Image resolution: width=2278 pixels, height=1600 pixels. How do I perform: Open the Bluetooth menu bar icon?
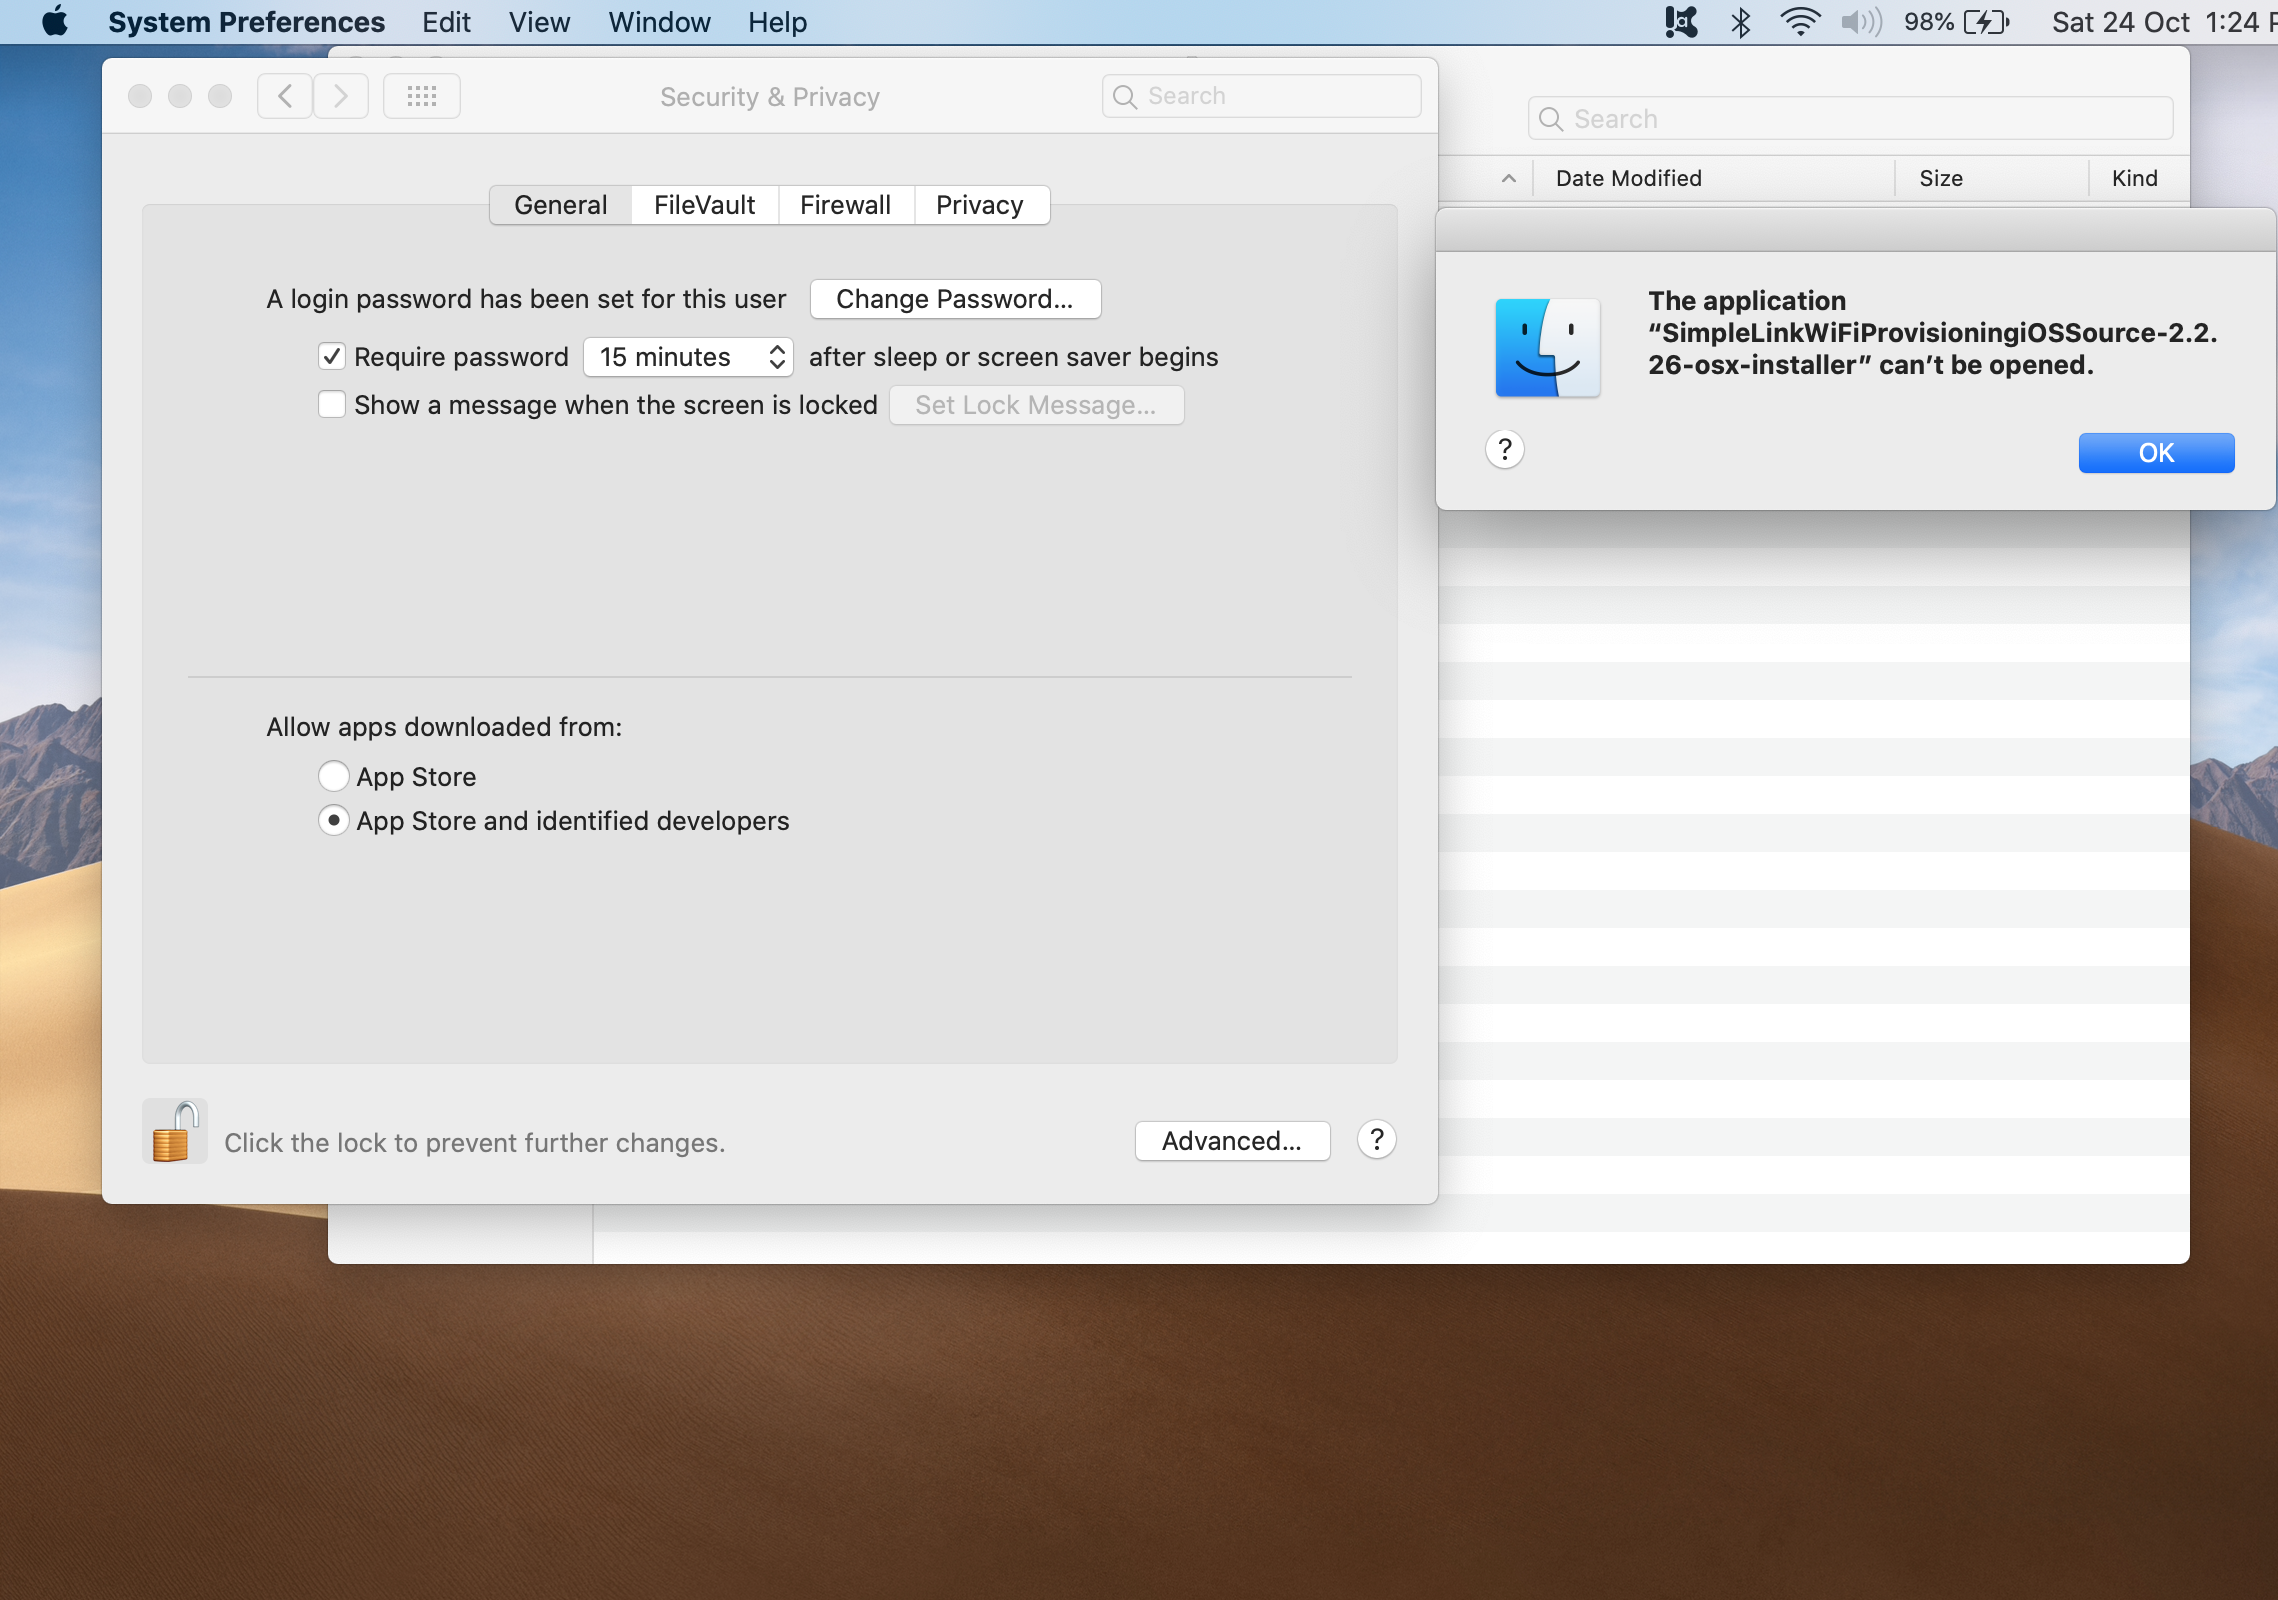[x=1741, y=22]
